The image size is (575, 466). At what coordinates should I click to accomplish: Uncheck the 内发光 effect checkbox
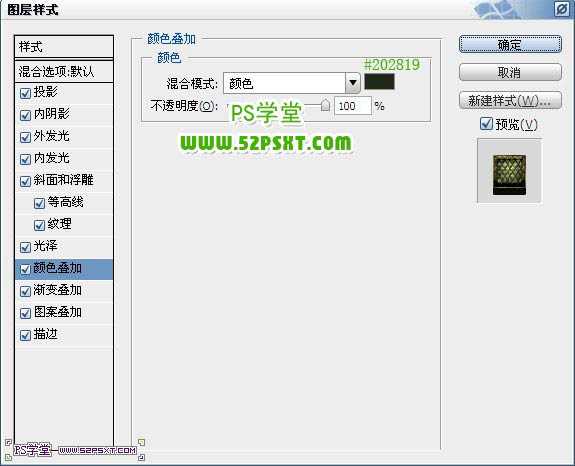pyautogui.click(x=25, y=159)
